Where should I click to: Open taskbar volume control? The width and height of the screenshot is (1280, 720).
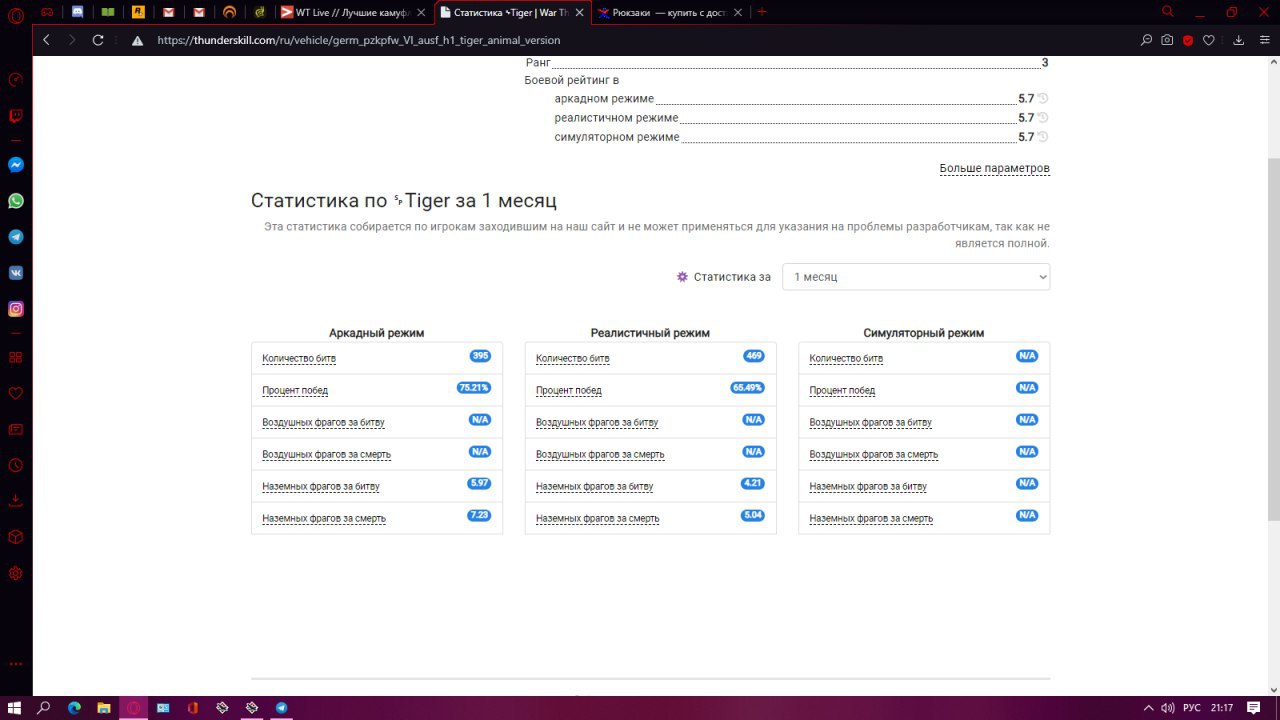click(1167, 708)
